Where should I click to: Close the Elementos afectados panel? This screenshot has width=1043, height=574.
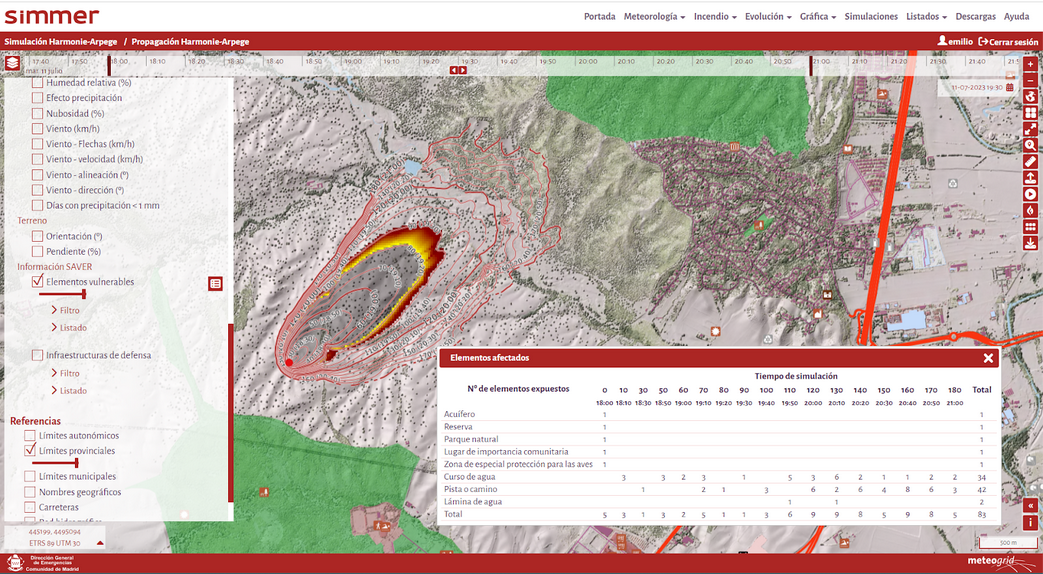(x=988, y=358)
